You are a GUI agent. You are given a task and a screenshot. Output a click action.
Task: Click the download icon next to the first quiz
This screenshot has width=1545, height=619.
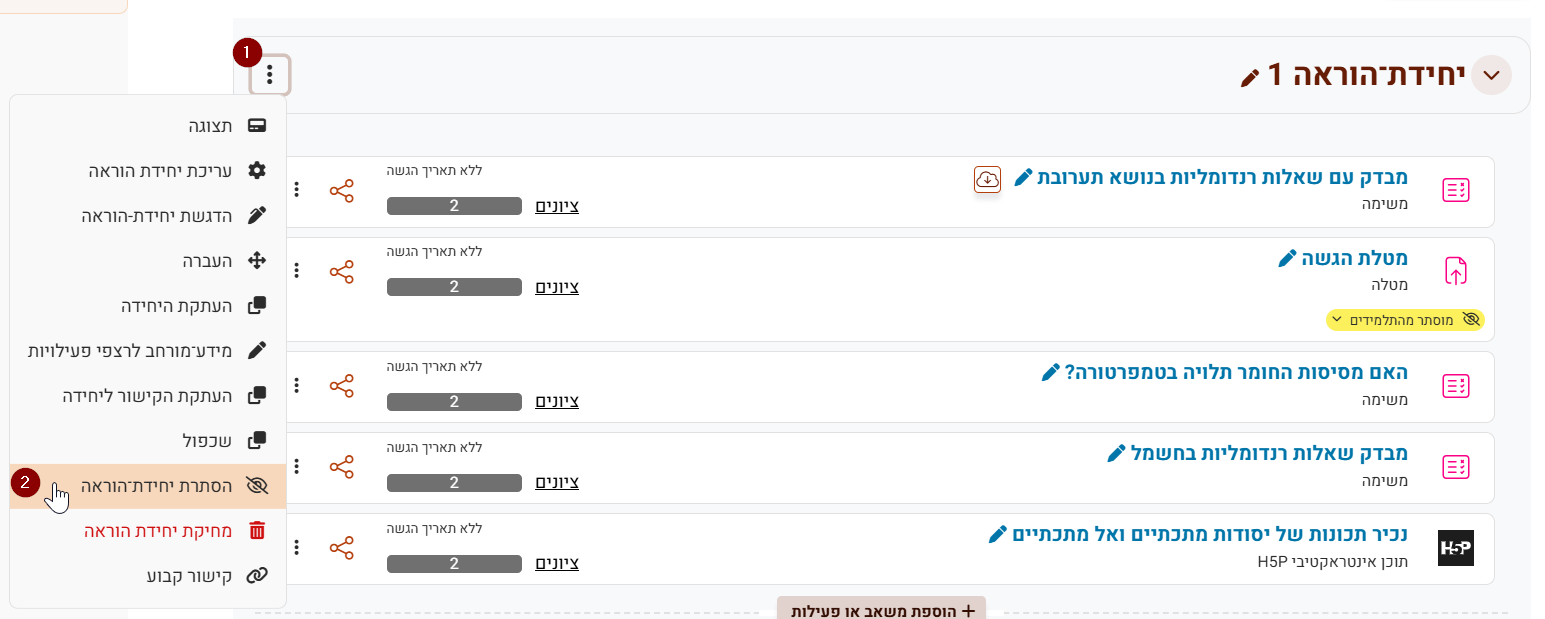987,179
